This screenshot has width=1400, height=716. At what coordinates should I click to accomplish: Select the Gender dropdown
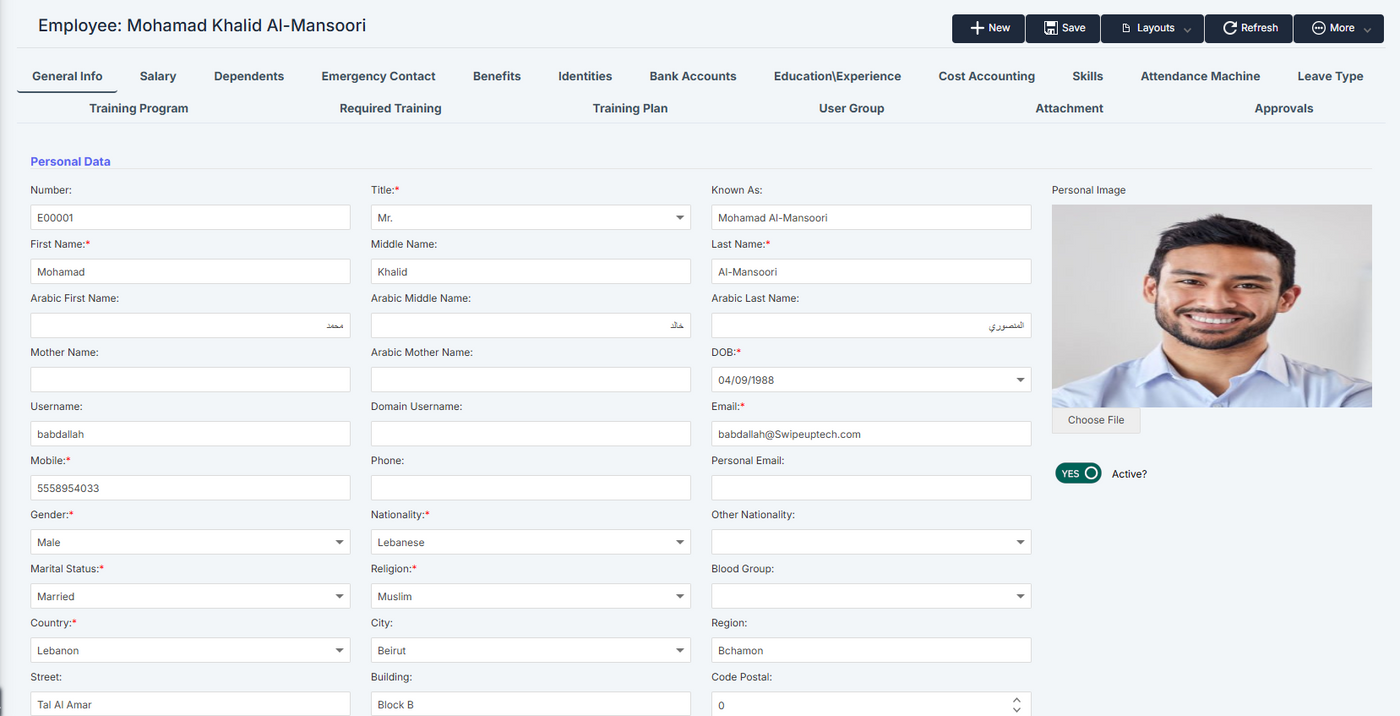190,542
